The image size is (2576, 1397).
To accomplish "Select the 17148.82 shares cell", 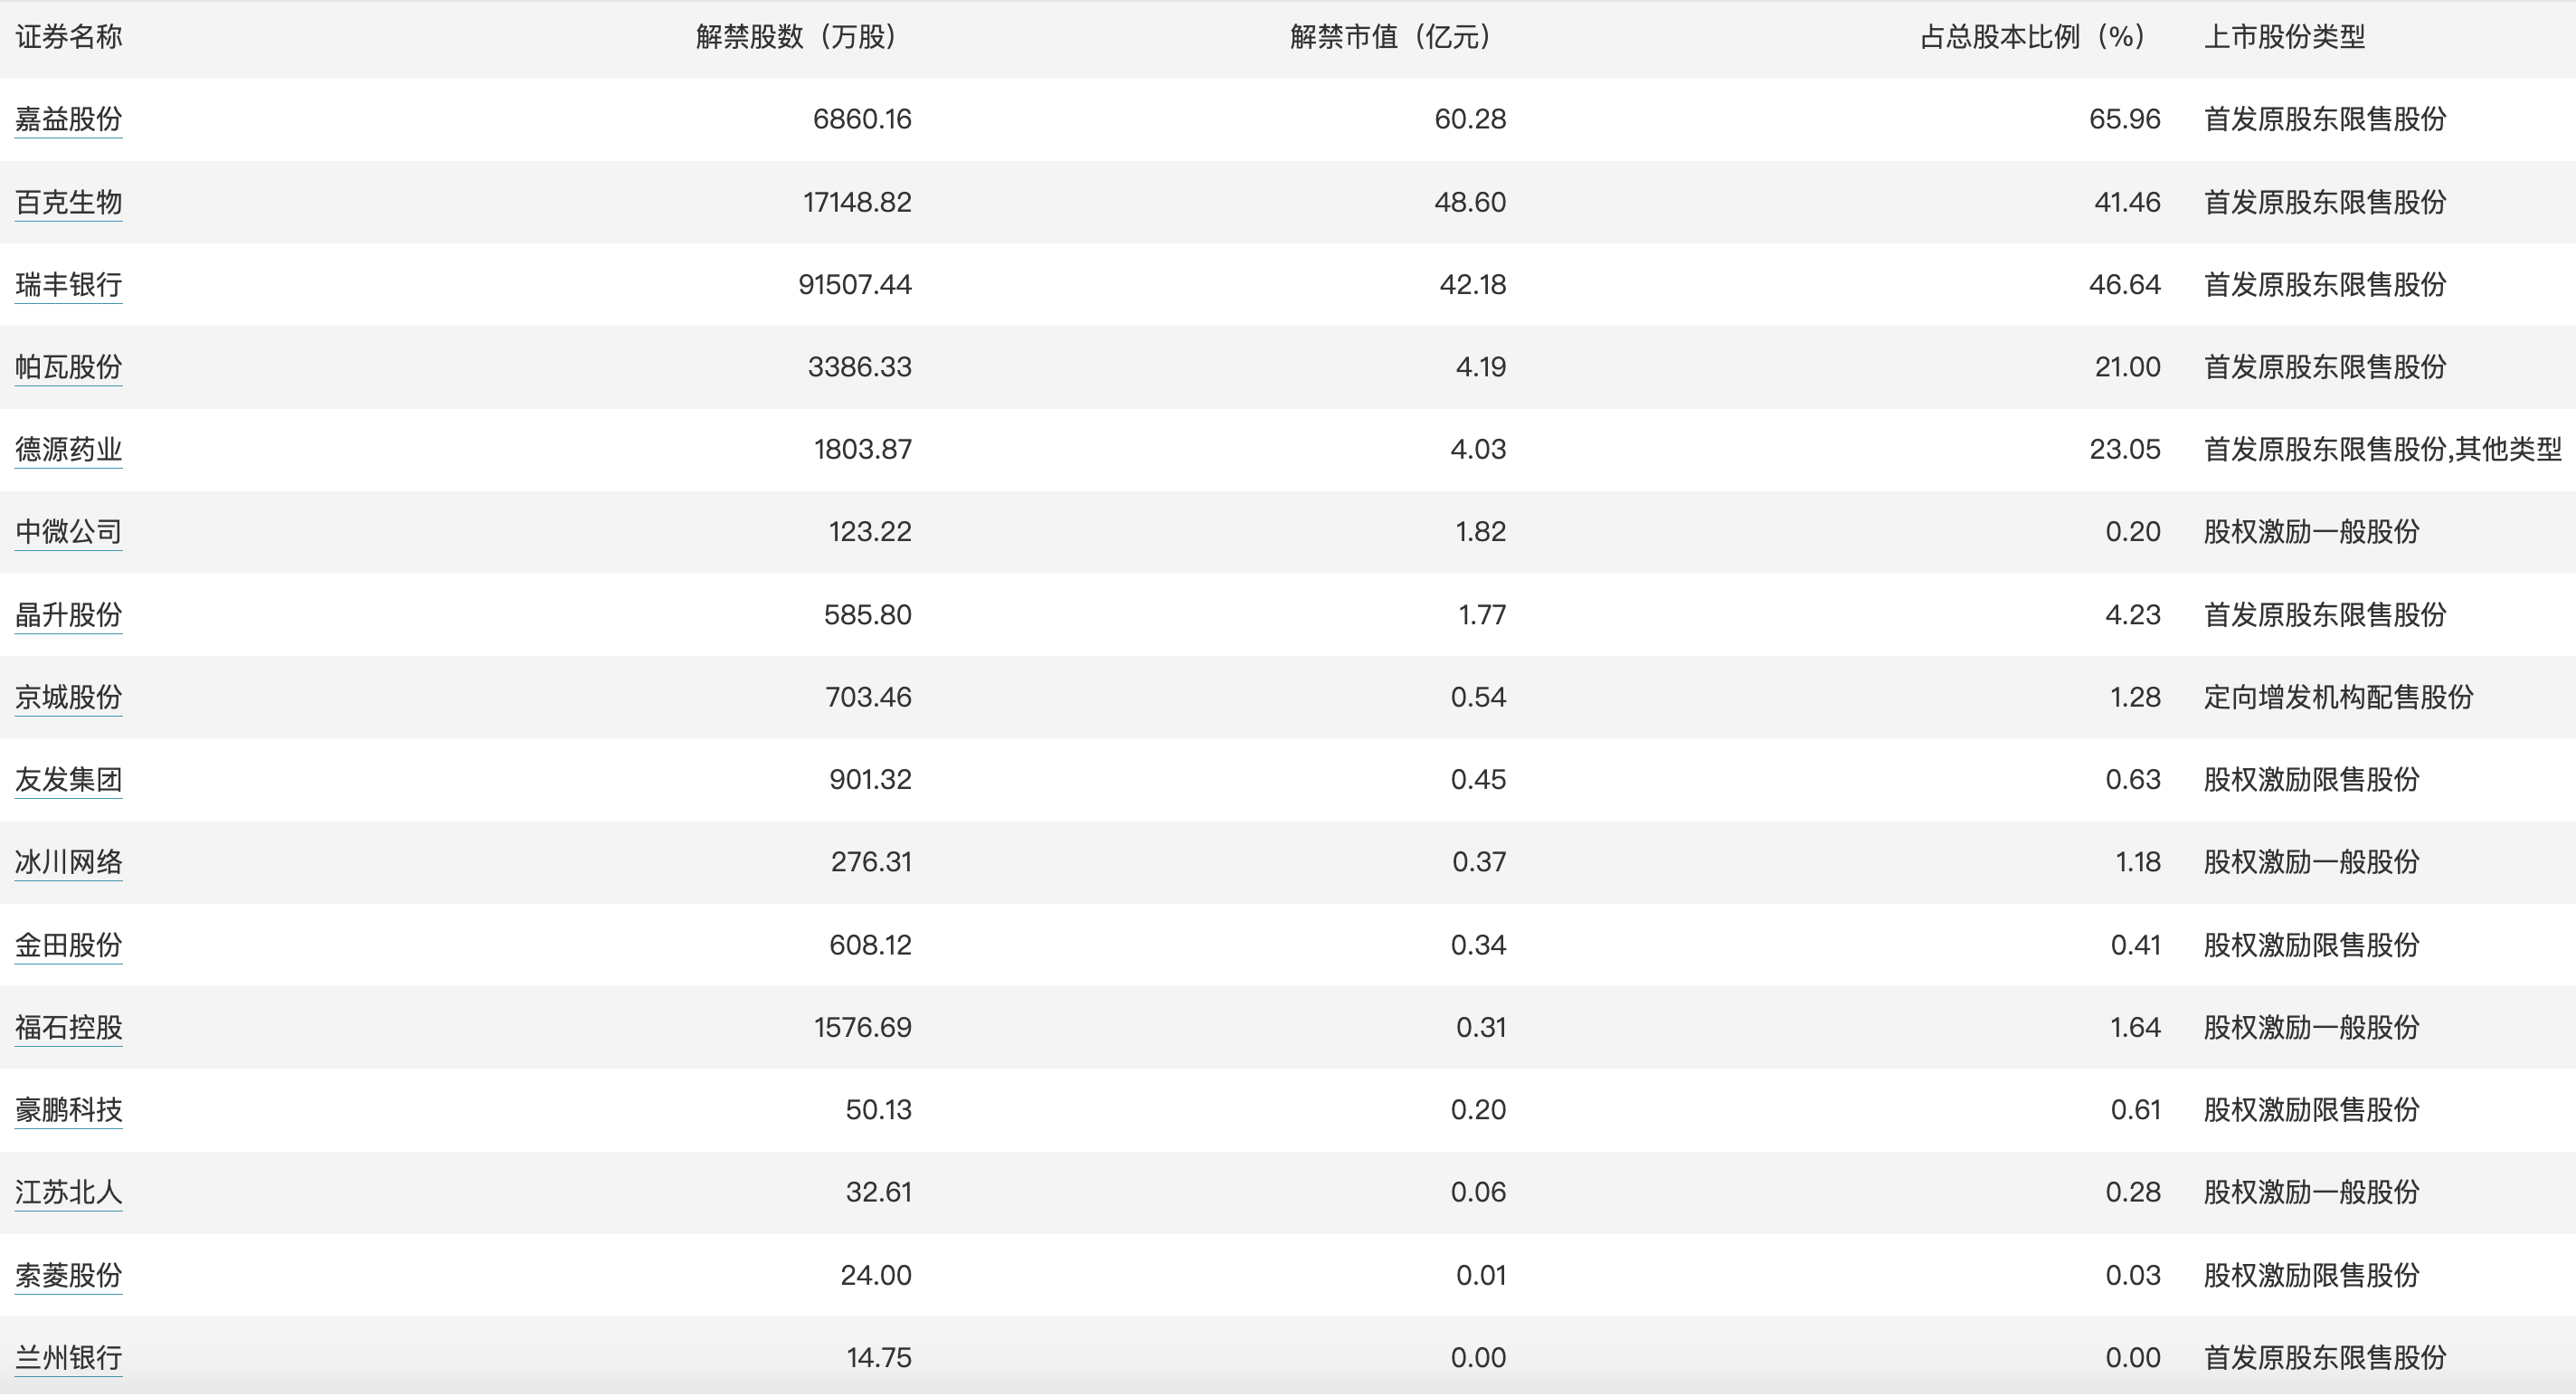I will pos(857,202).
